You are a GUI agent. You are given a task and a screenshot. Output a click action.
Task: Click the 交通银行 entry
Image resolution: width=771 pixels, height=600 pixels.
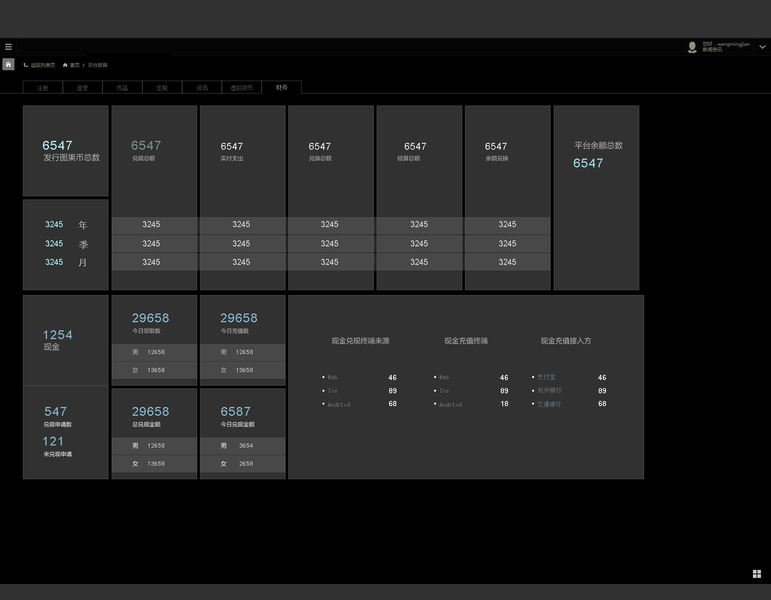(x=549, y=404)
